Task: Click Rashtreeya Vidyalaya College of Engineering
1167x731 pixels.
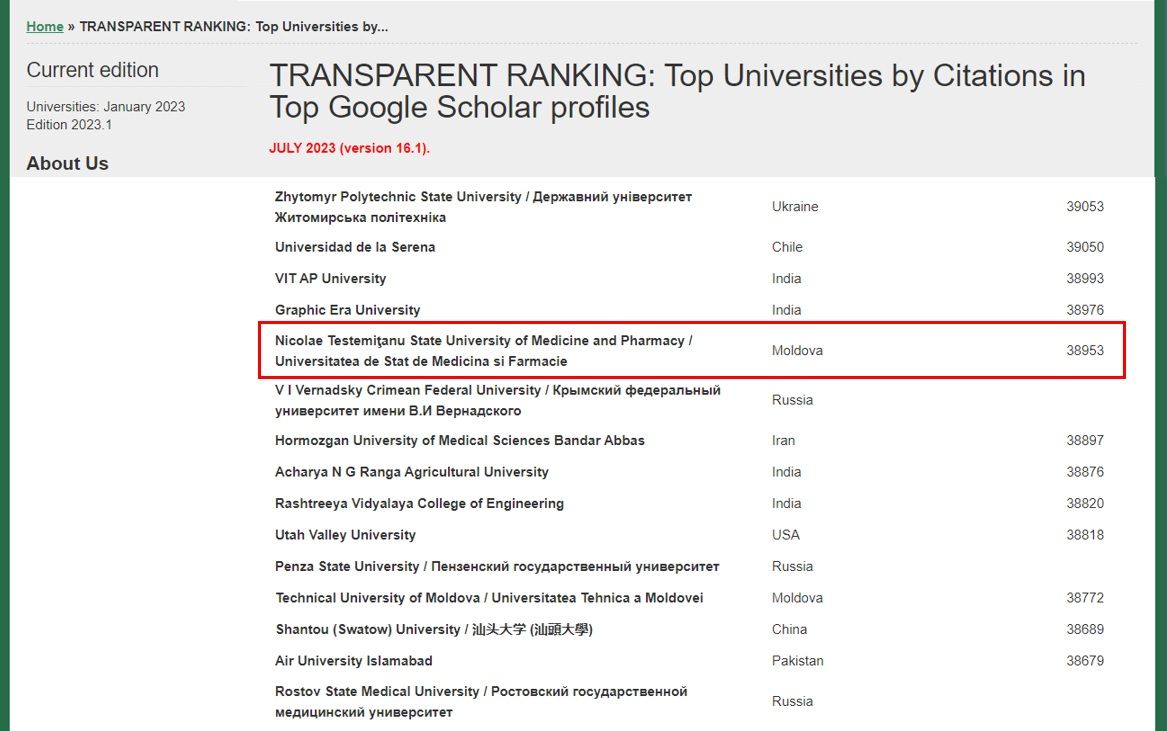Action: click(x=419, y=504)
